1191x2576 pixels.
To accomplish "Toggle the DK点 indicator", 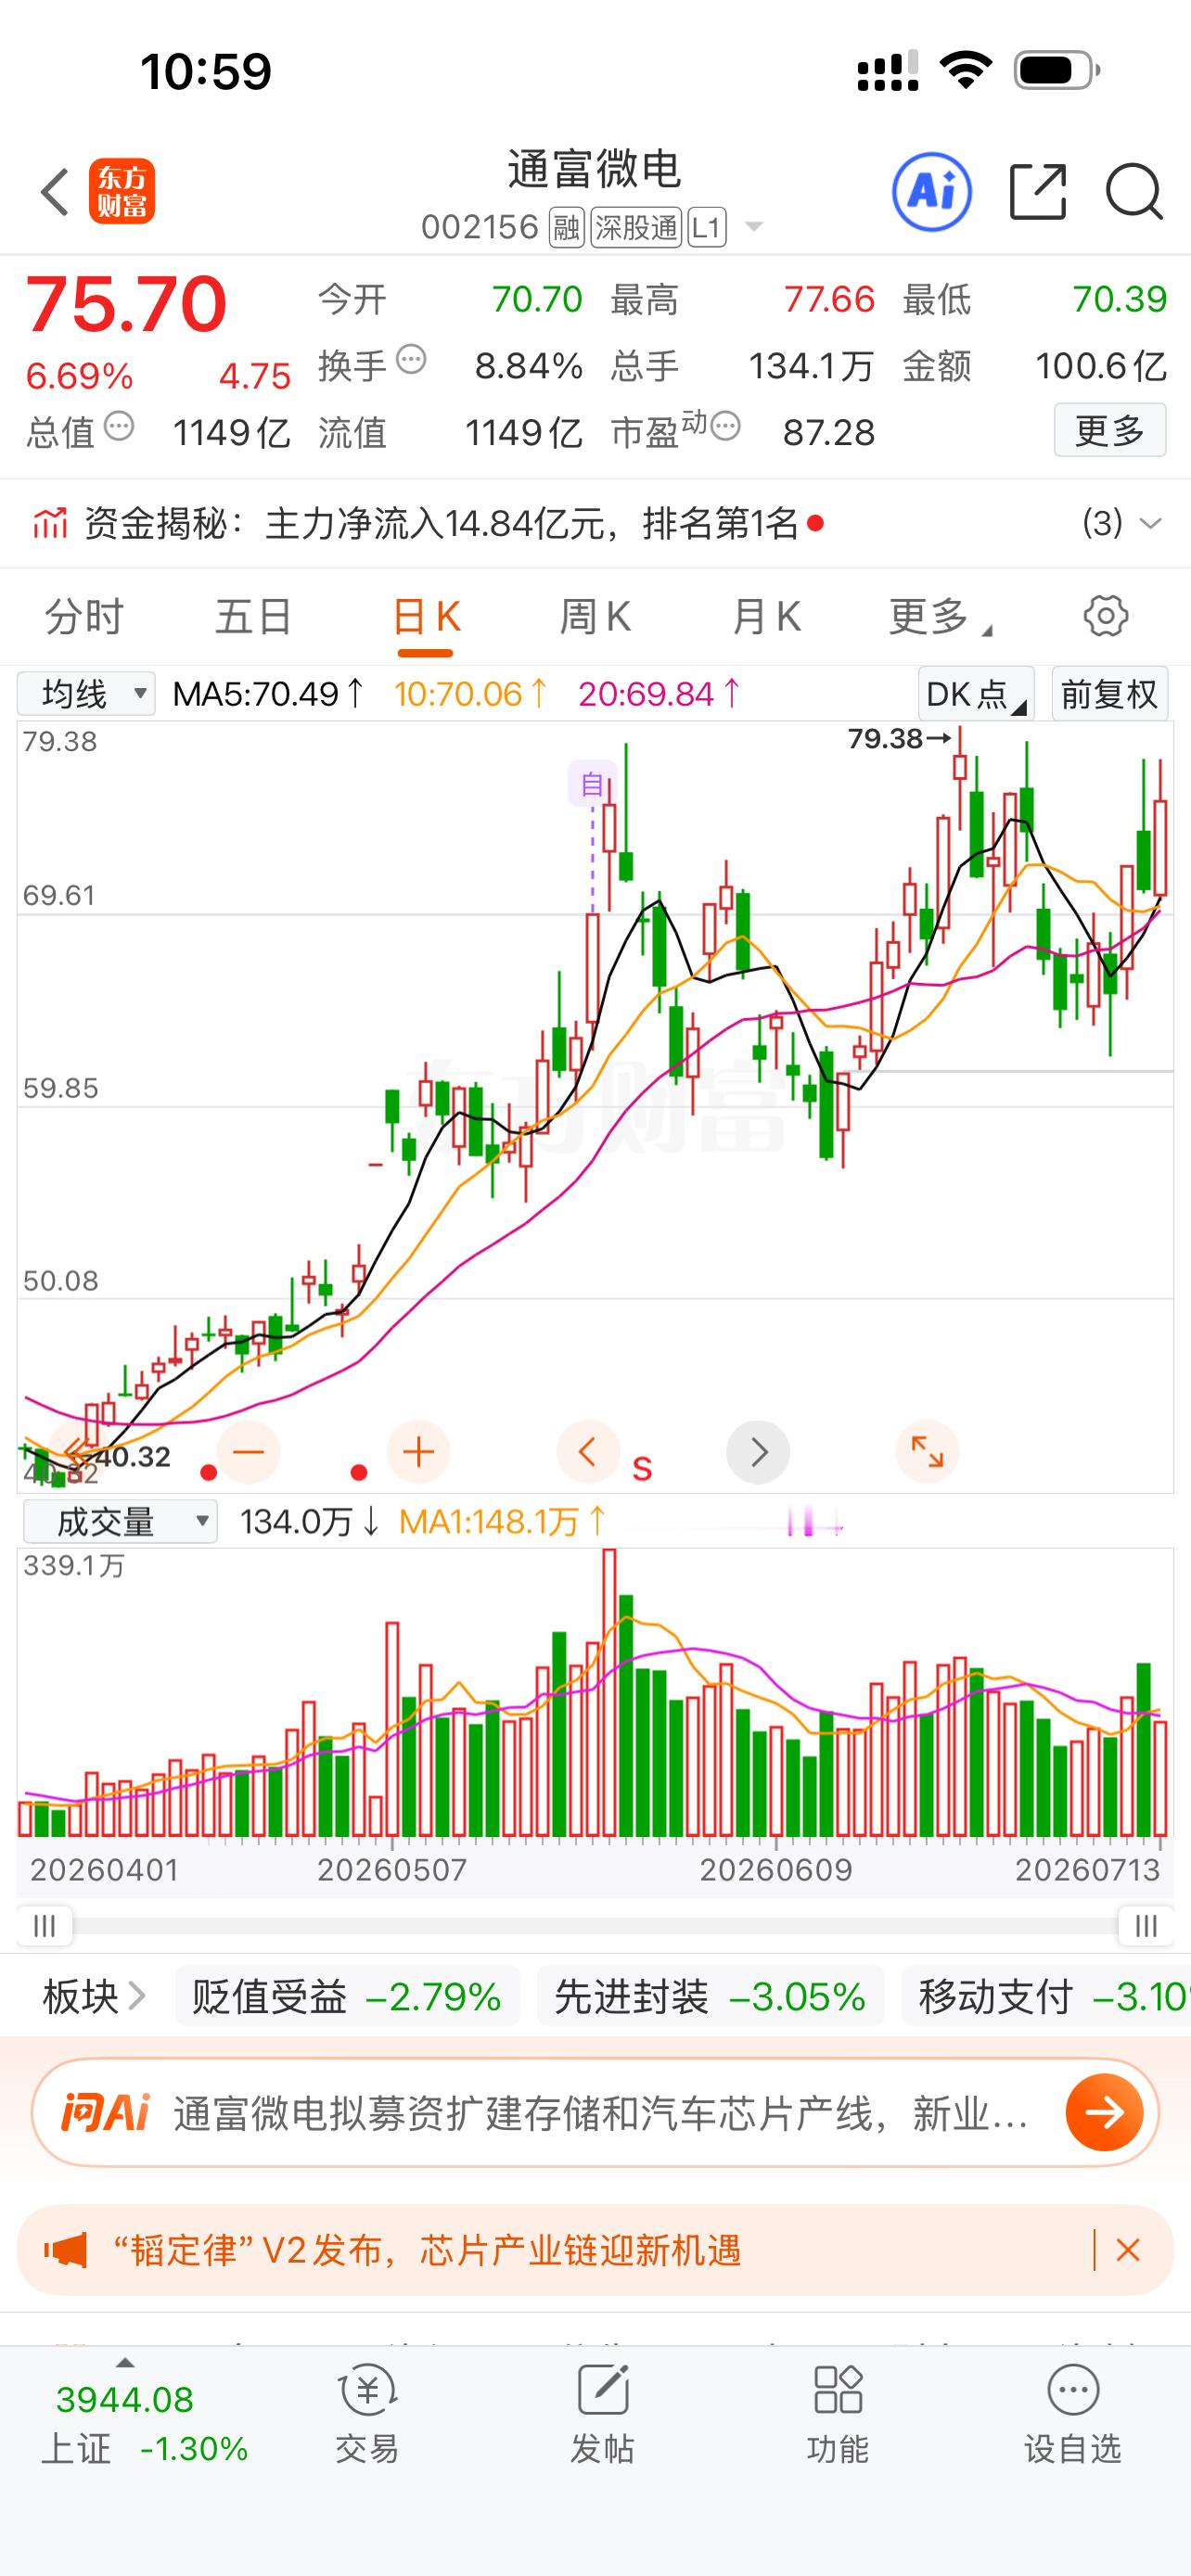I will 976,694.
